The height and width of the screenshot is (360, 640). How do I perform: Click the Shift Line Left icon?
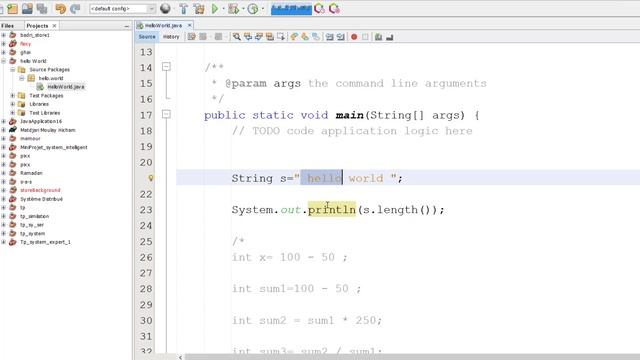point(329,37)
